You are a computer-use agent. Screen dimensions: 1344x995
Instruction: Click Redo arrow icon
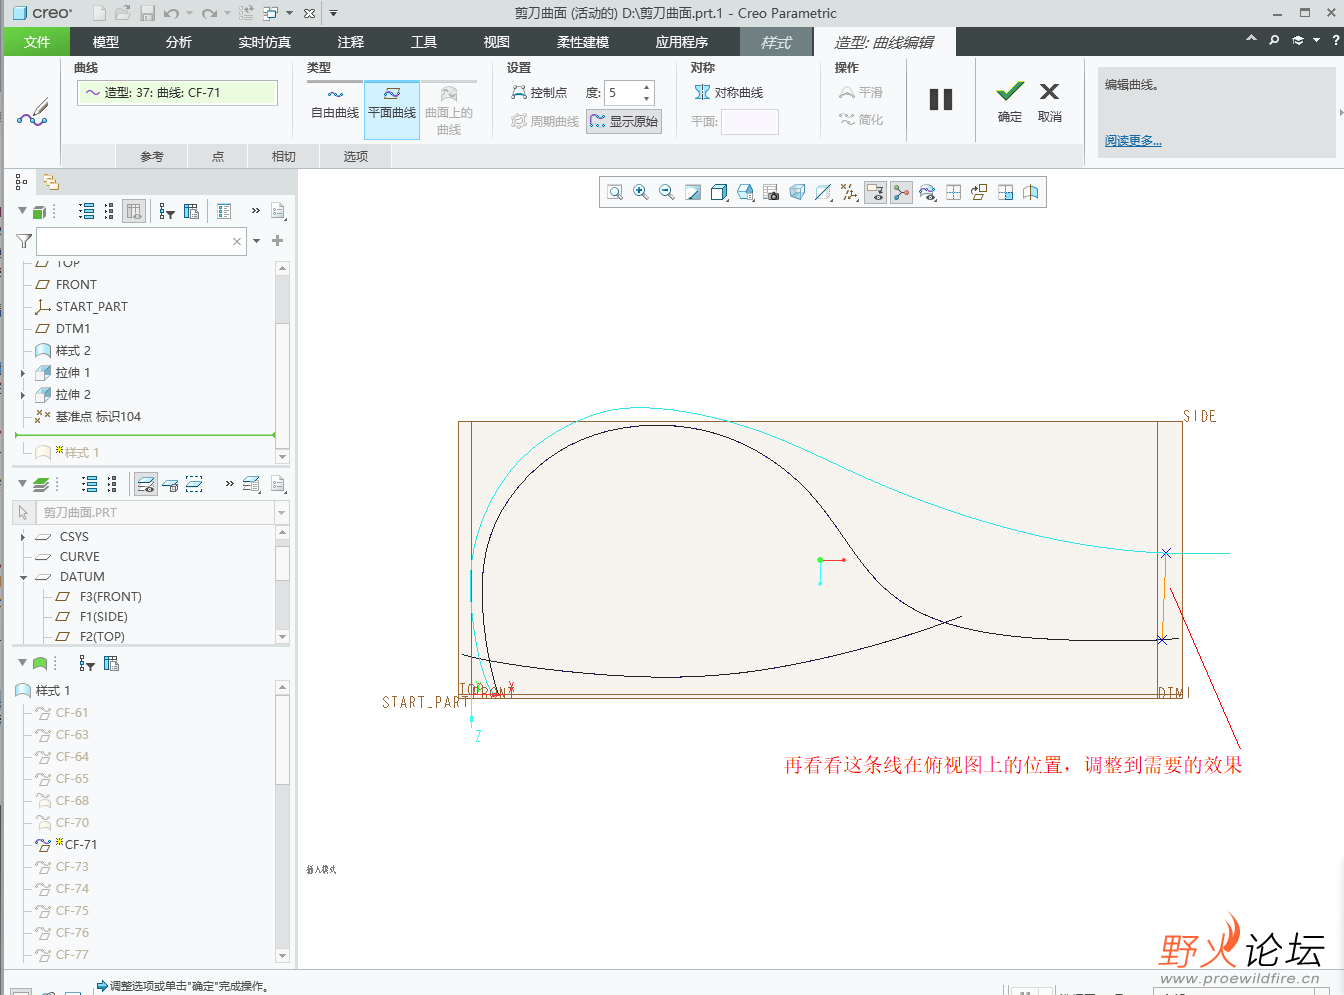(x=208, y=13)
